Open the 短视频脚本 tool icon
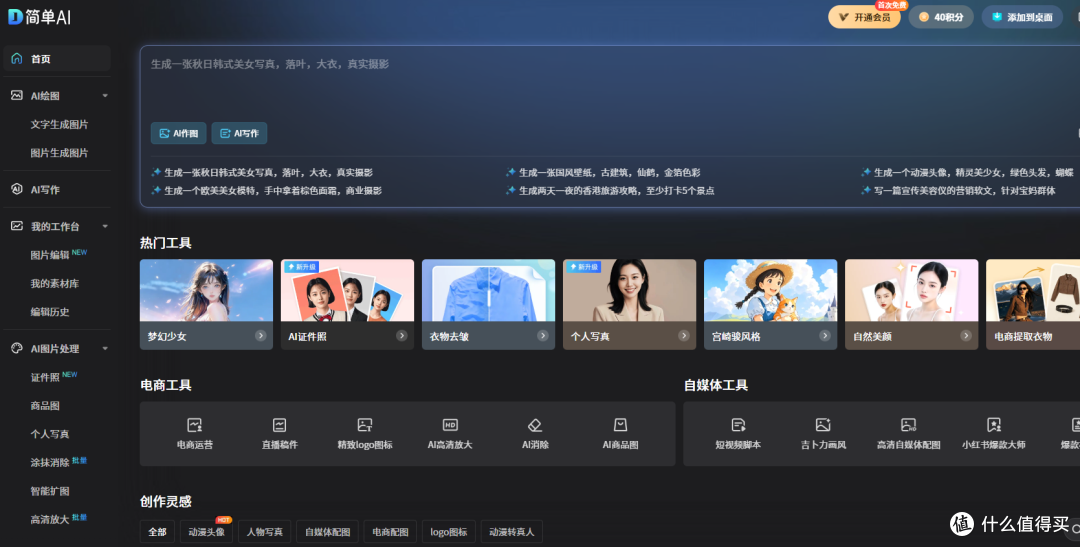This screenshot has width=1080, height=547. 738,433
